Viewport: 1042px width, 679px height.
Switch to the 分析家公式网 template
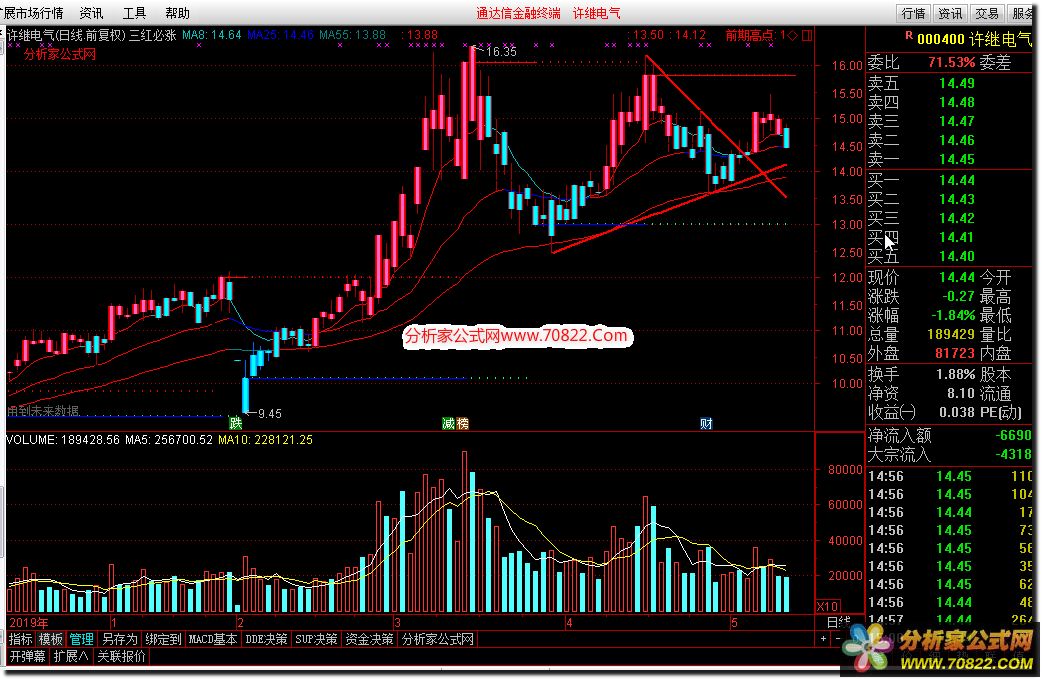pyautogui.click(x=437, y=639)
